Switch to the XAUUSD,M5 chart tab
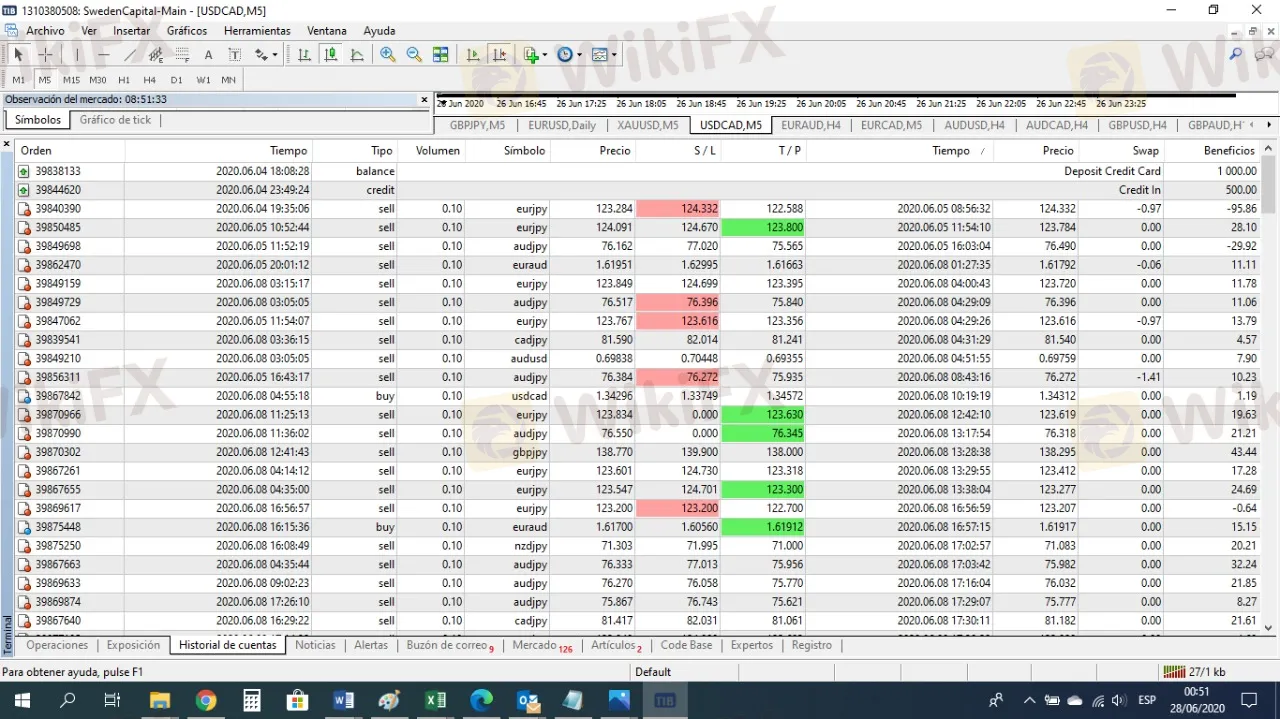Screen dimensions: 1280x719 coord(648,125)
